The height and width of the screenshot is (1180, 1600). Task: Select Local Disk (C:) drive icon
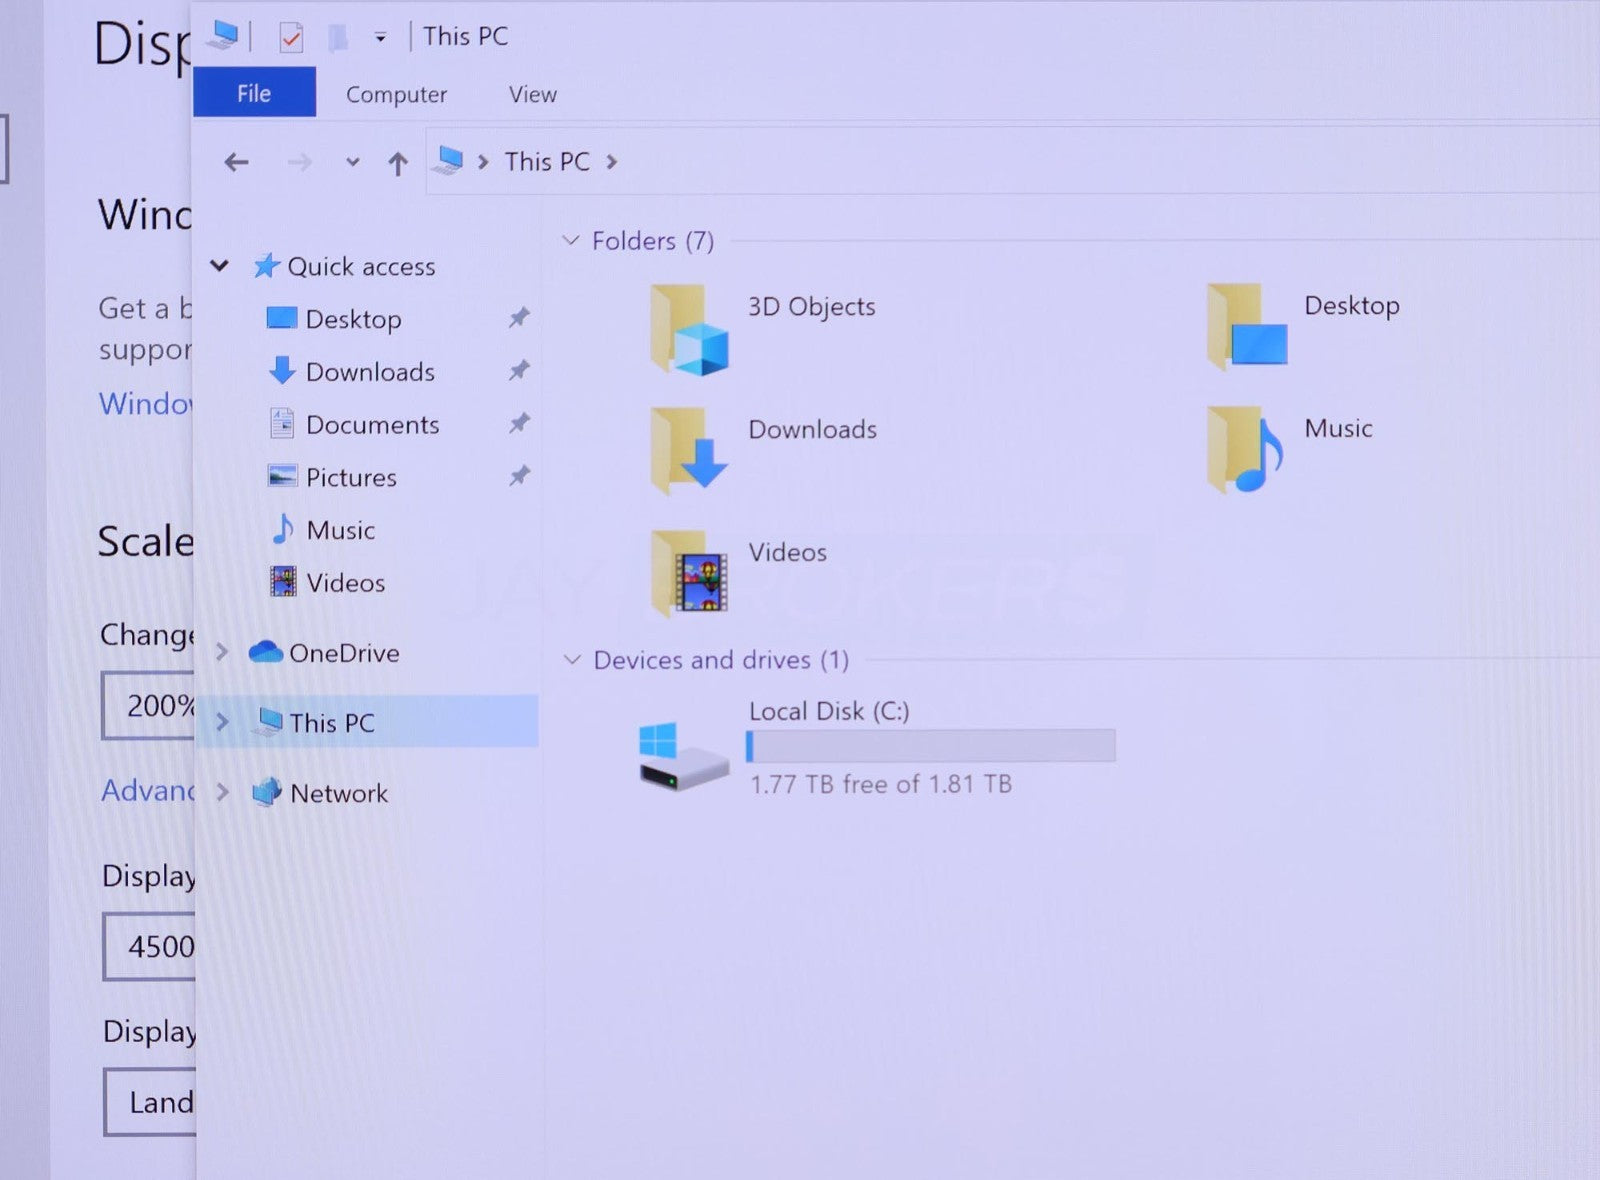tap(683, 756)
